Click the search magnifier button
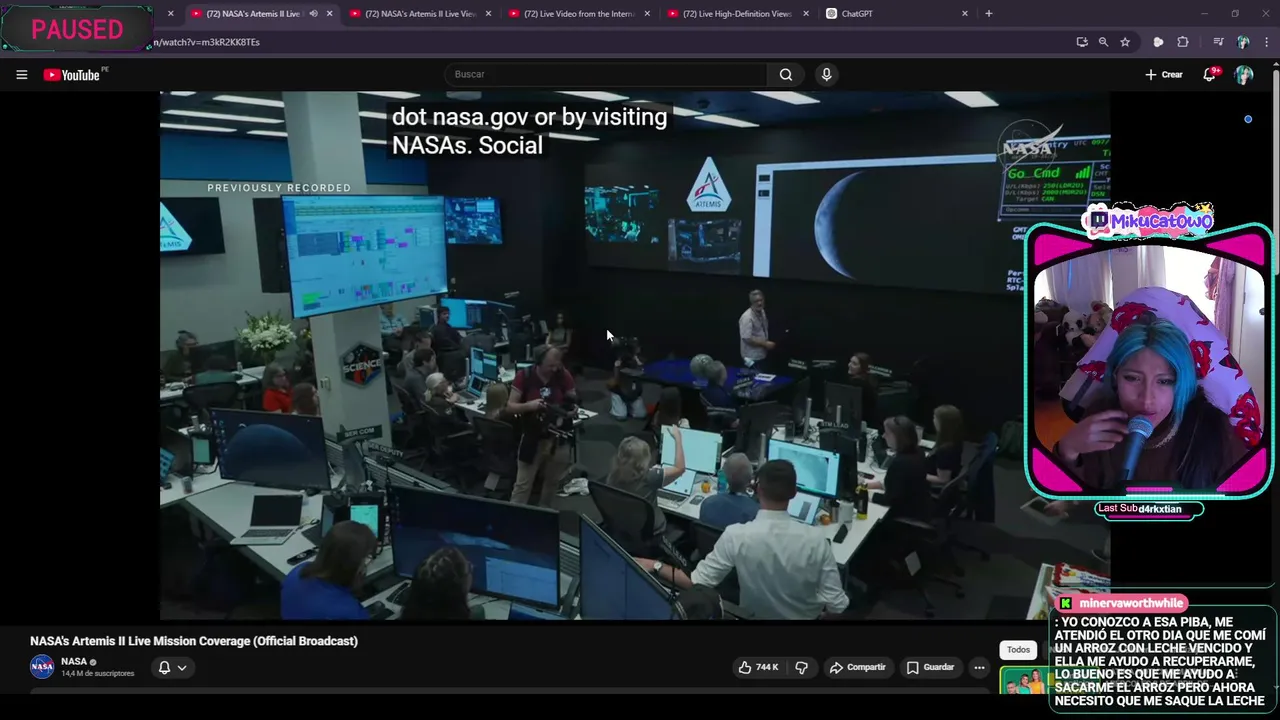The width and height of the screenshot is (1280, 720). [786, 75]
